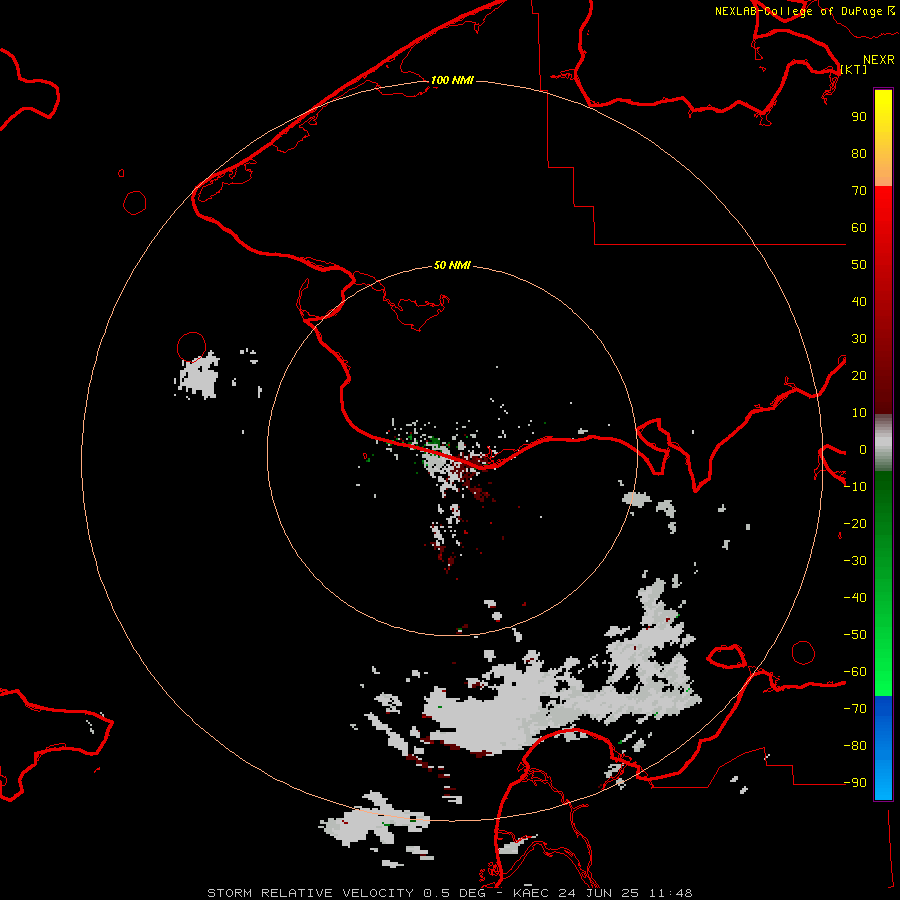Click the "NEXLAB-College of DuPage" header text

[x=798, y=11]
